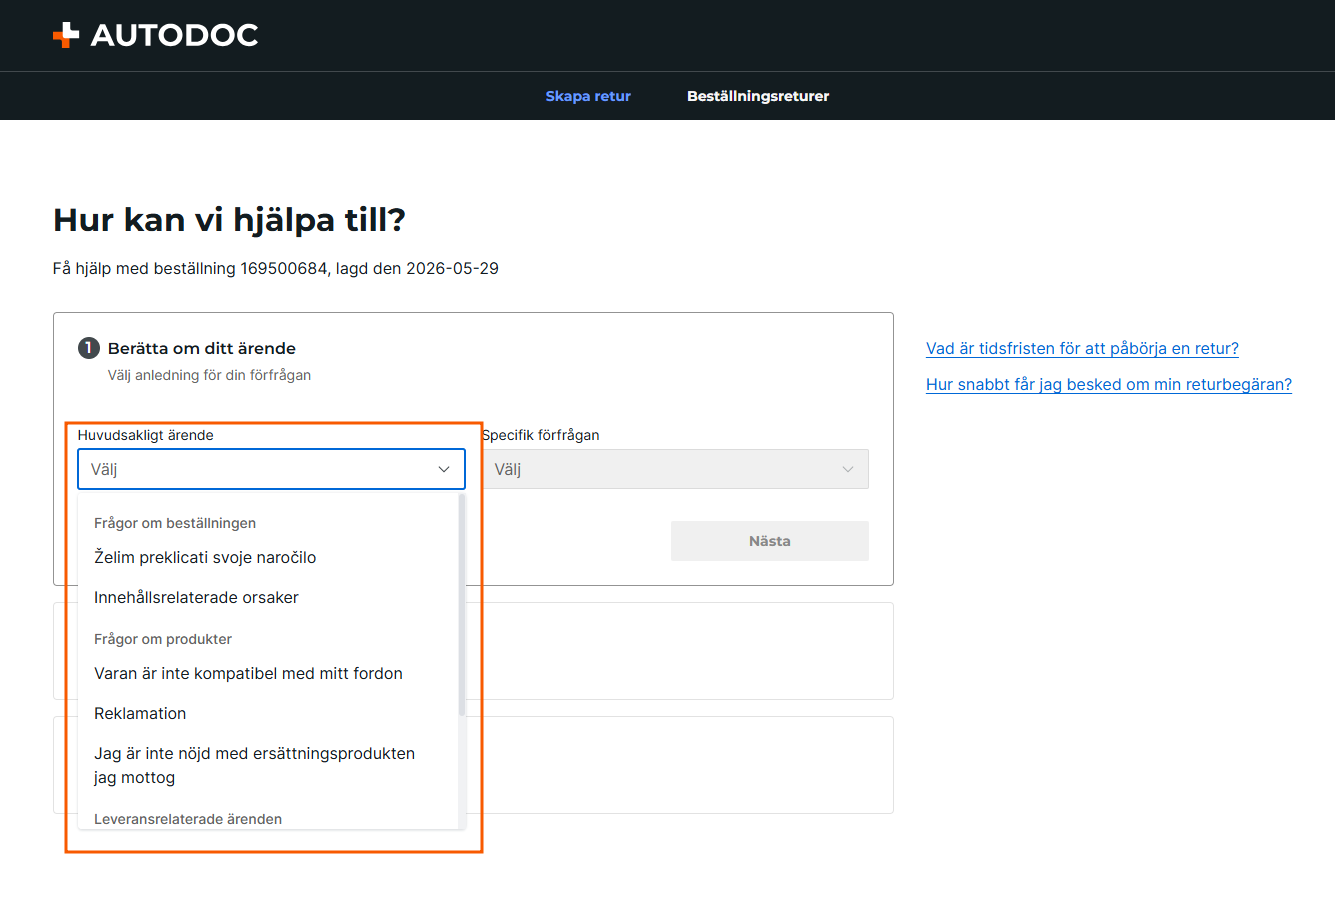Click the Specifik förfrågan chevron arrow
Screen dimensions: 1335x922
tap(848, 469)
